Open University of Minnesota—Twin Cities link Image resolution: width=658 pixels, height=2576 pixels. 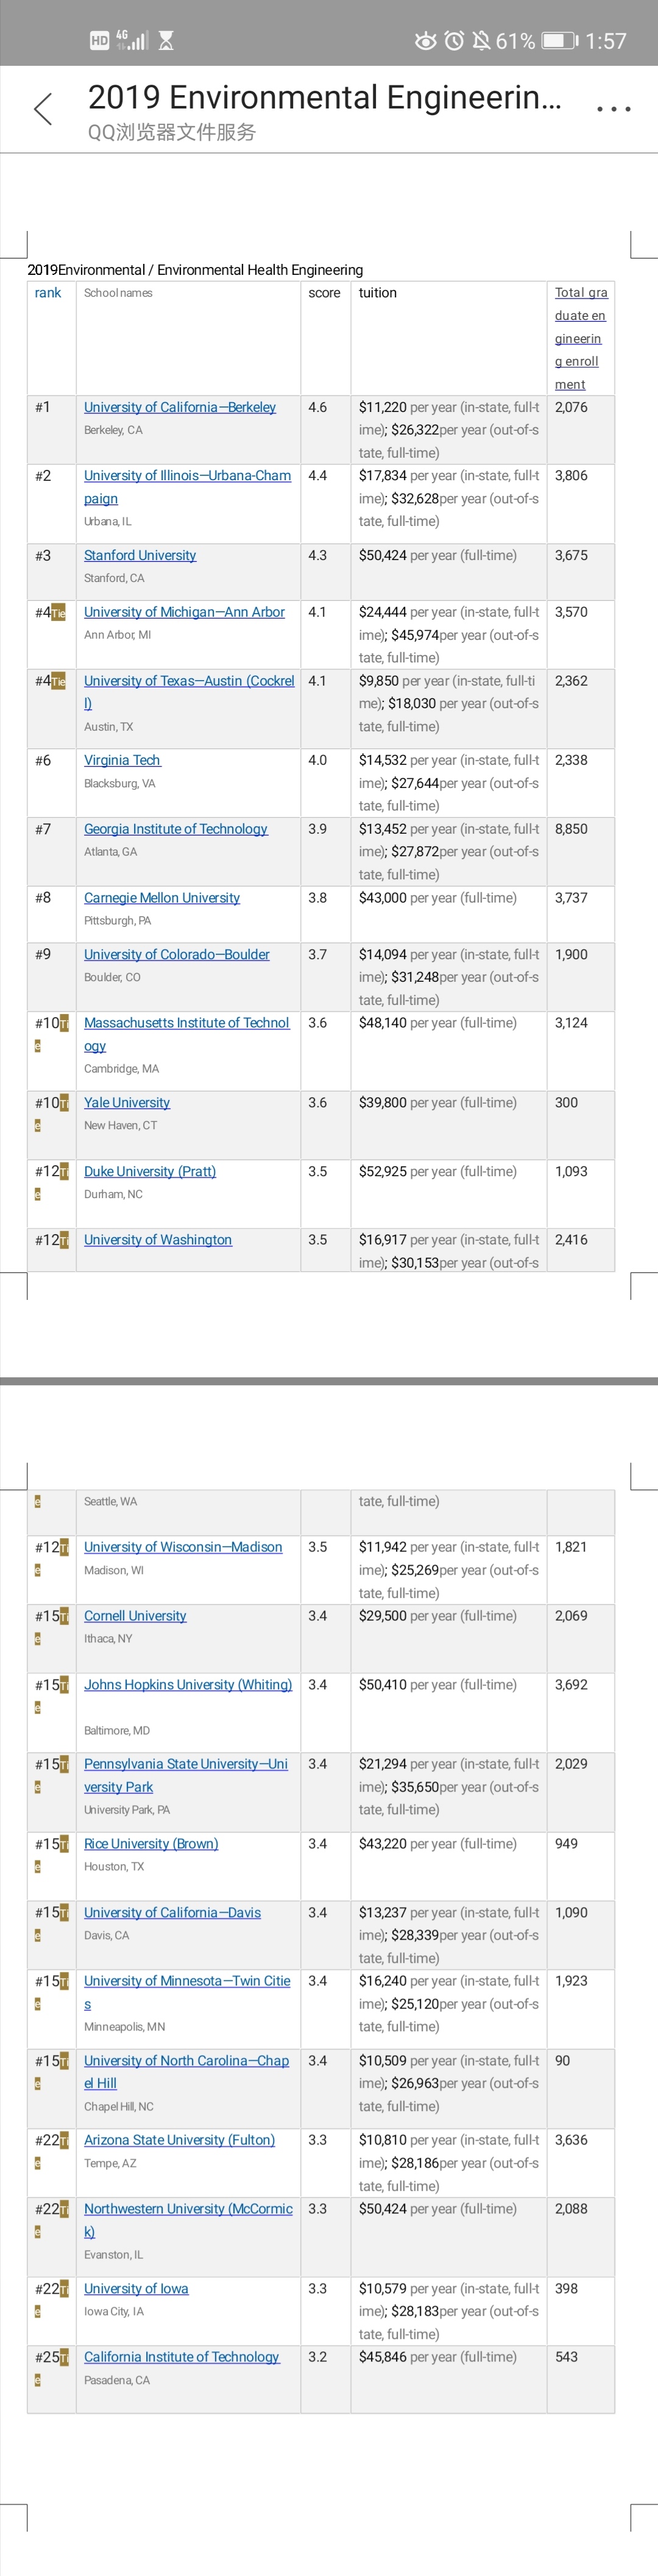(187, 1992)
